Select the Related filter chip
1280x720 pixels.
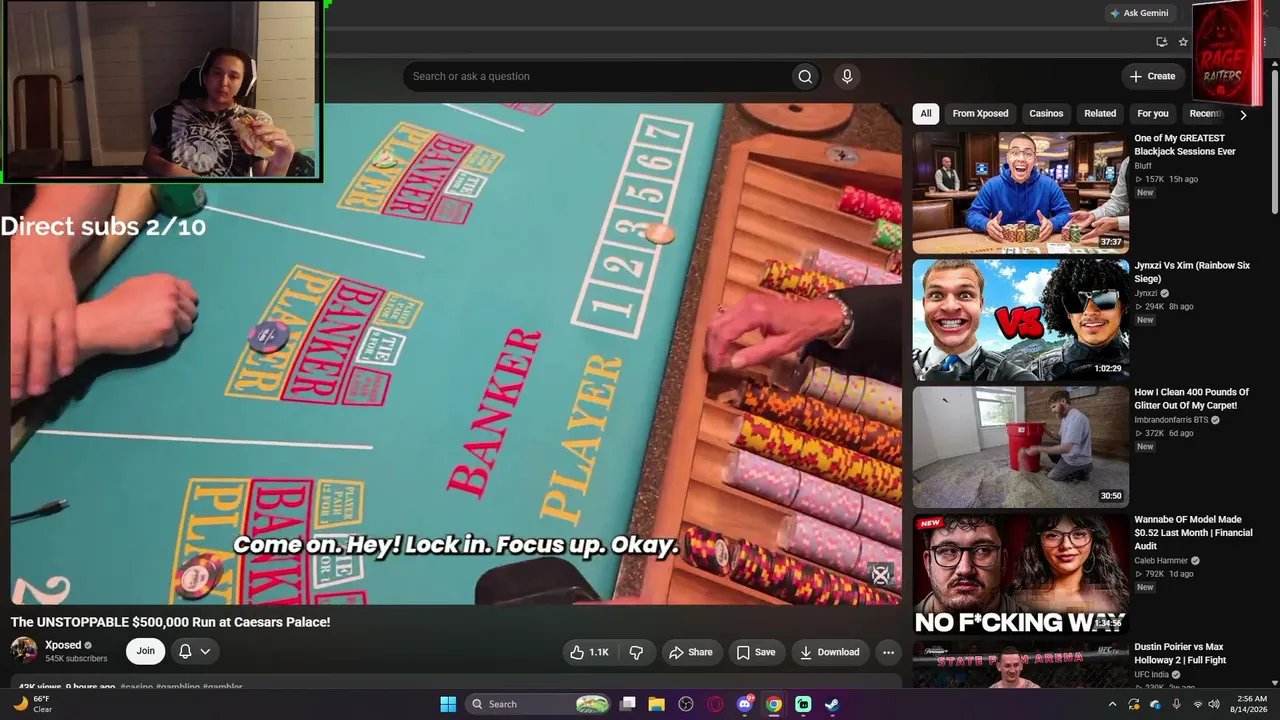(1100, 113)
